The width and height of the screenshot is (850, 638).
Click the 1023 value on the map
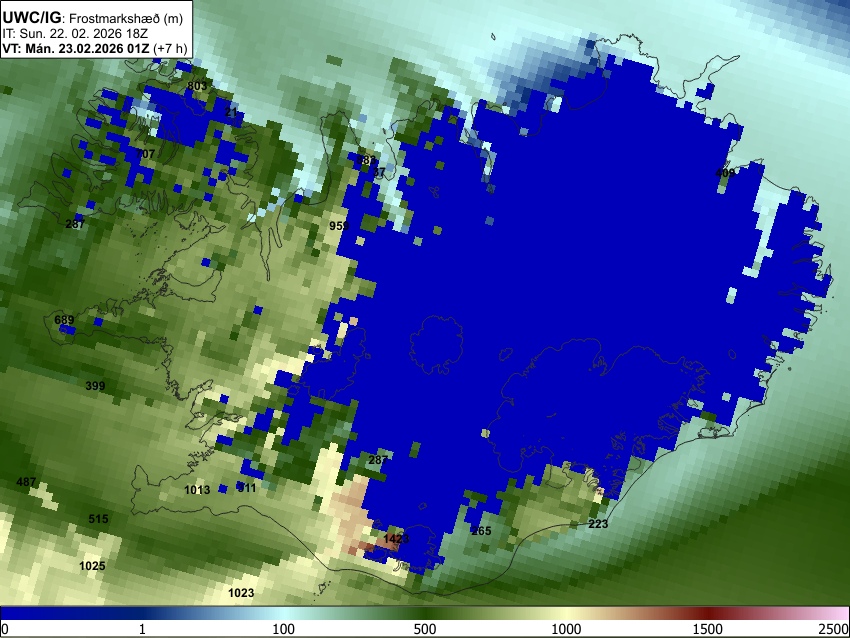241,592
